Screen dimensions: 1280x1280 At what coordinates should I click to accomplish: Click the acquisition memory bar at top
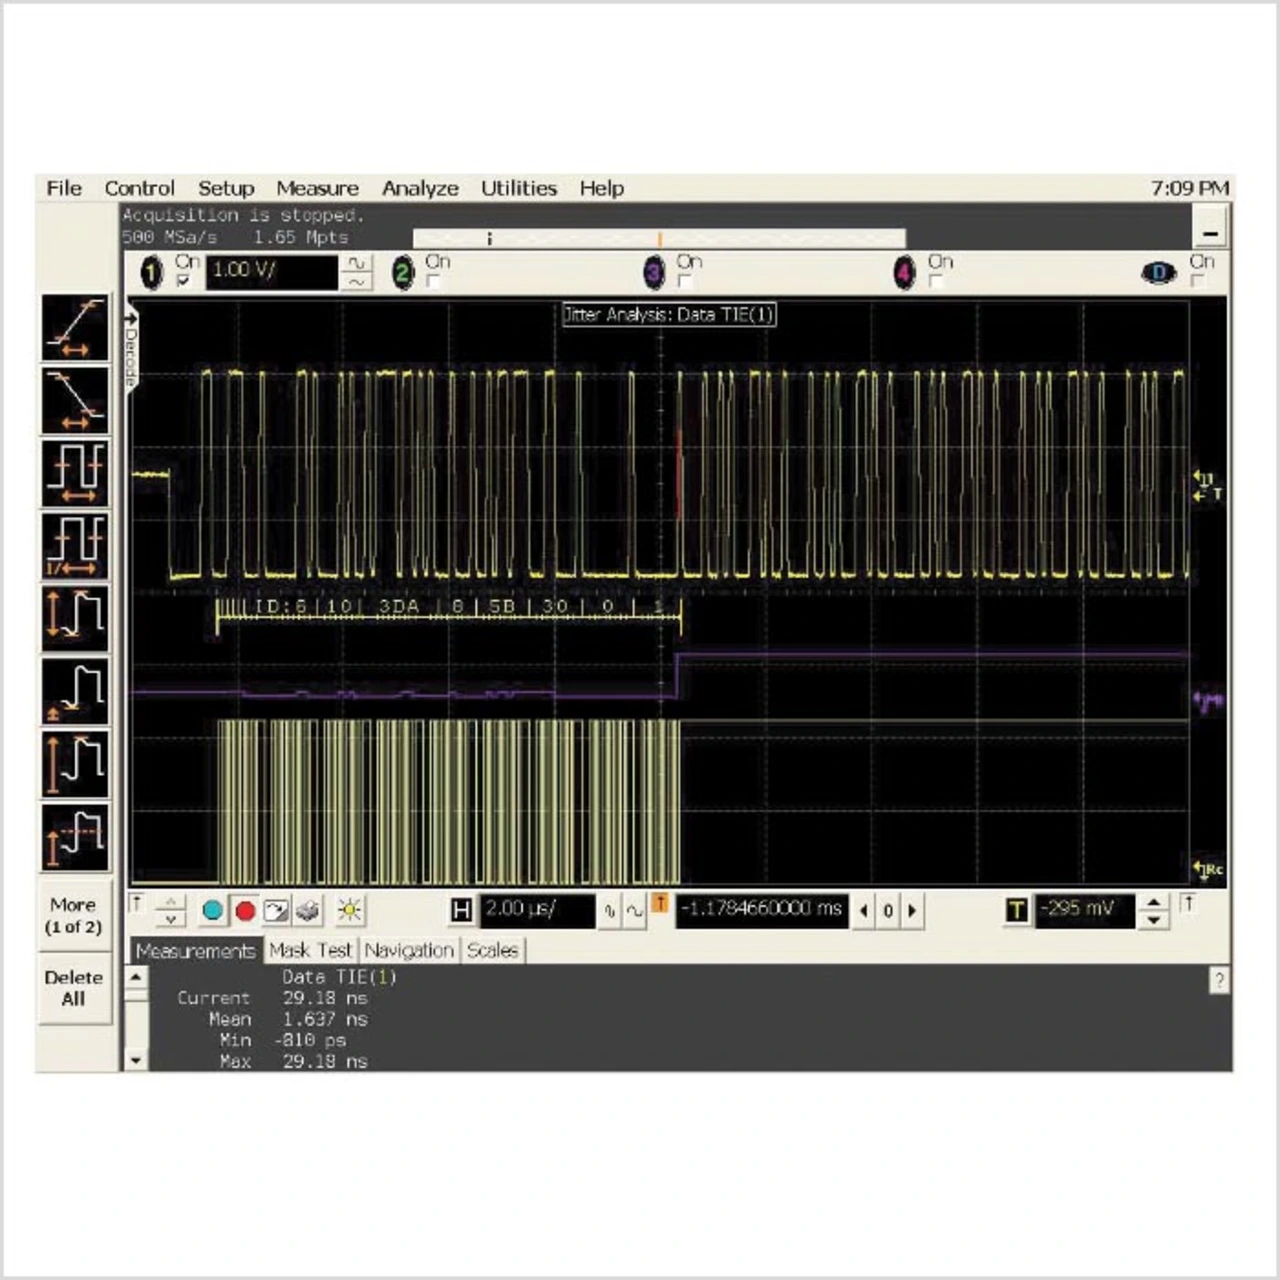(x=659, y=238)
